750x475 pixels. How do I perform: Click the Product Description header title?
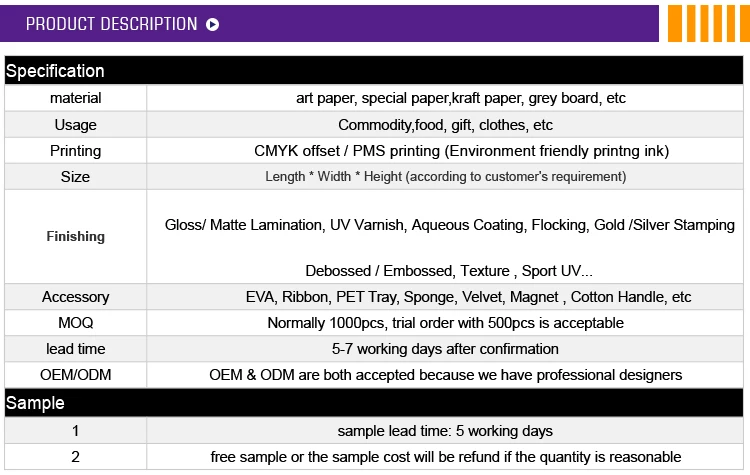point(111,24)
